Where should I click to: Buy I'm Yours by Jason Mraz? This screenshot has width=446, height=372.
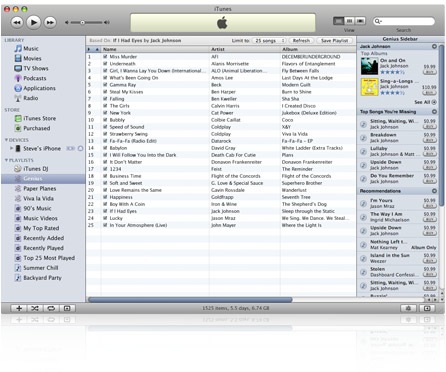[x=430, y=206]
